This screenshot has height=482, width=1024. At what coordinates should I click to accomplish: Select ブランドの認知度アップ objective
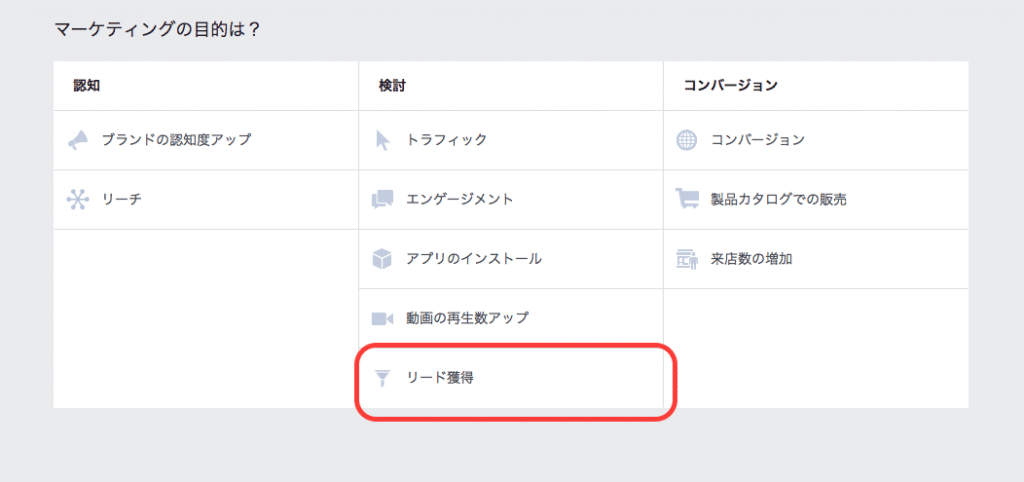click(x=206, y=140)
